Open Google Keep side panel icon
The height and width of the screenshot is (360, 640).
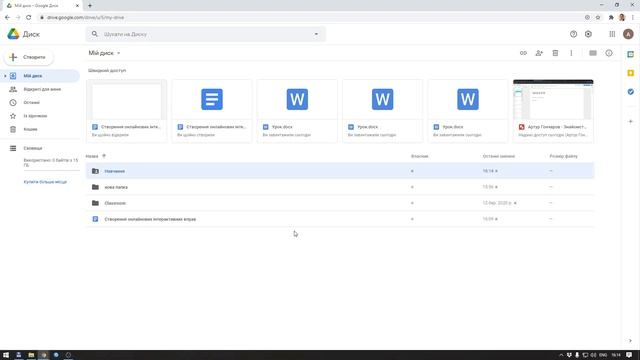coord(631,73)
